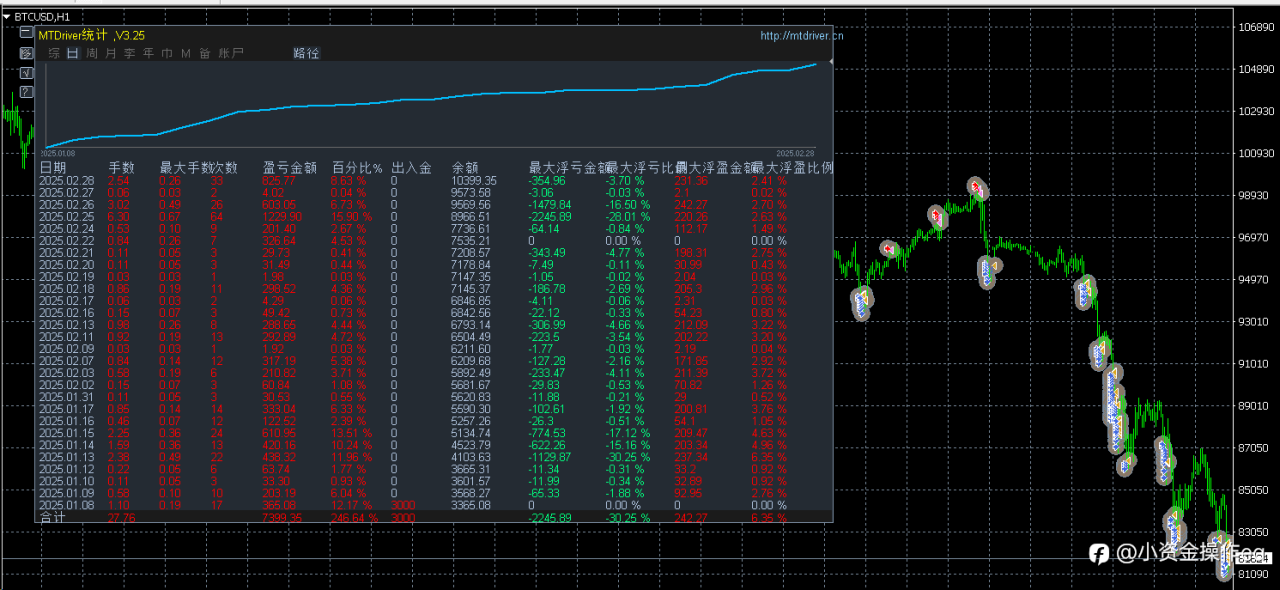Click the 余额 balance column header

coord(465,168)
